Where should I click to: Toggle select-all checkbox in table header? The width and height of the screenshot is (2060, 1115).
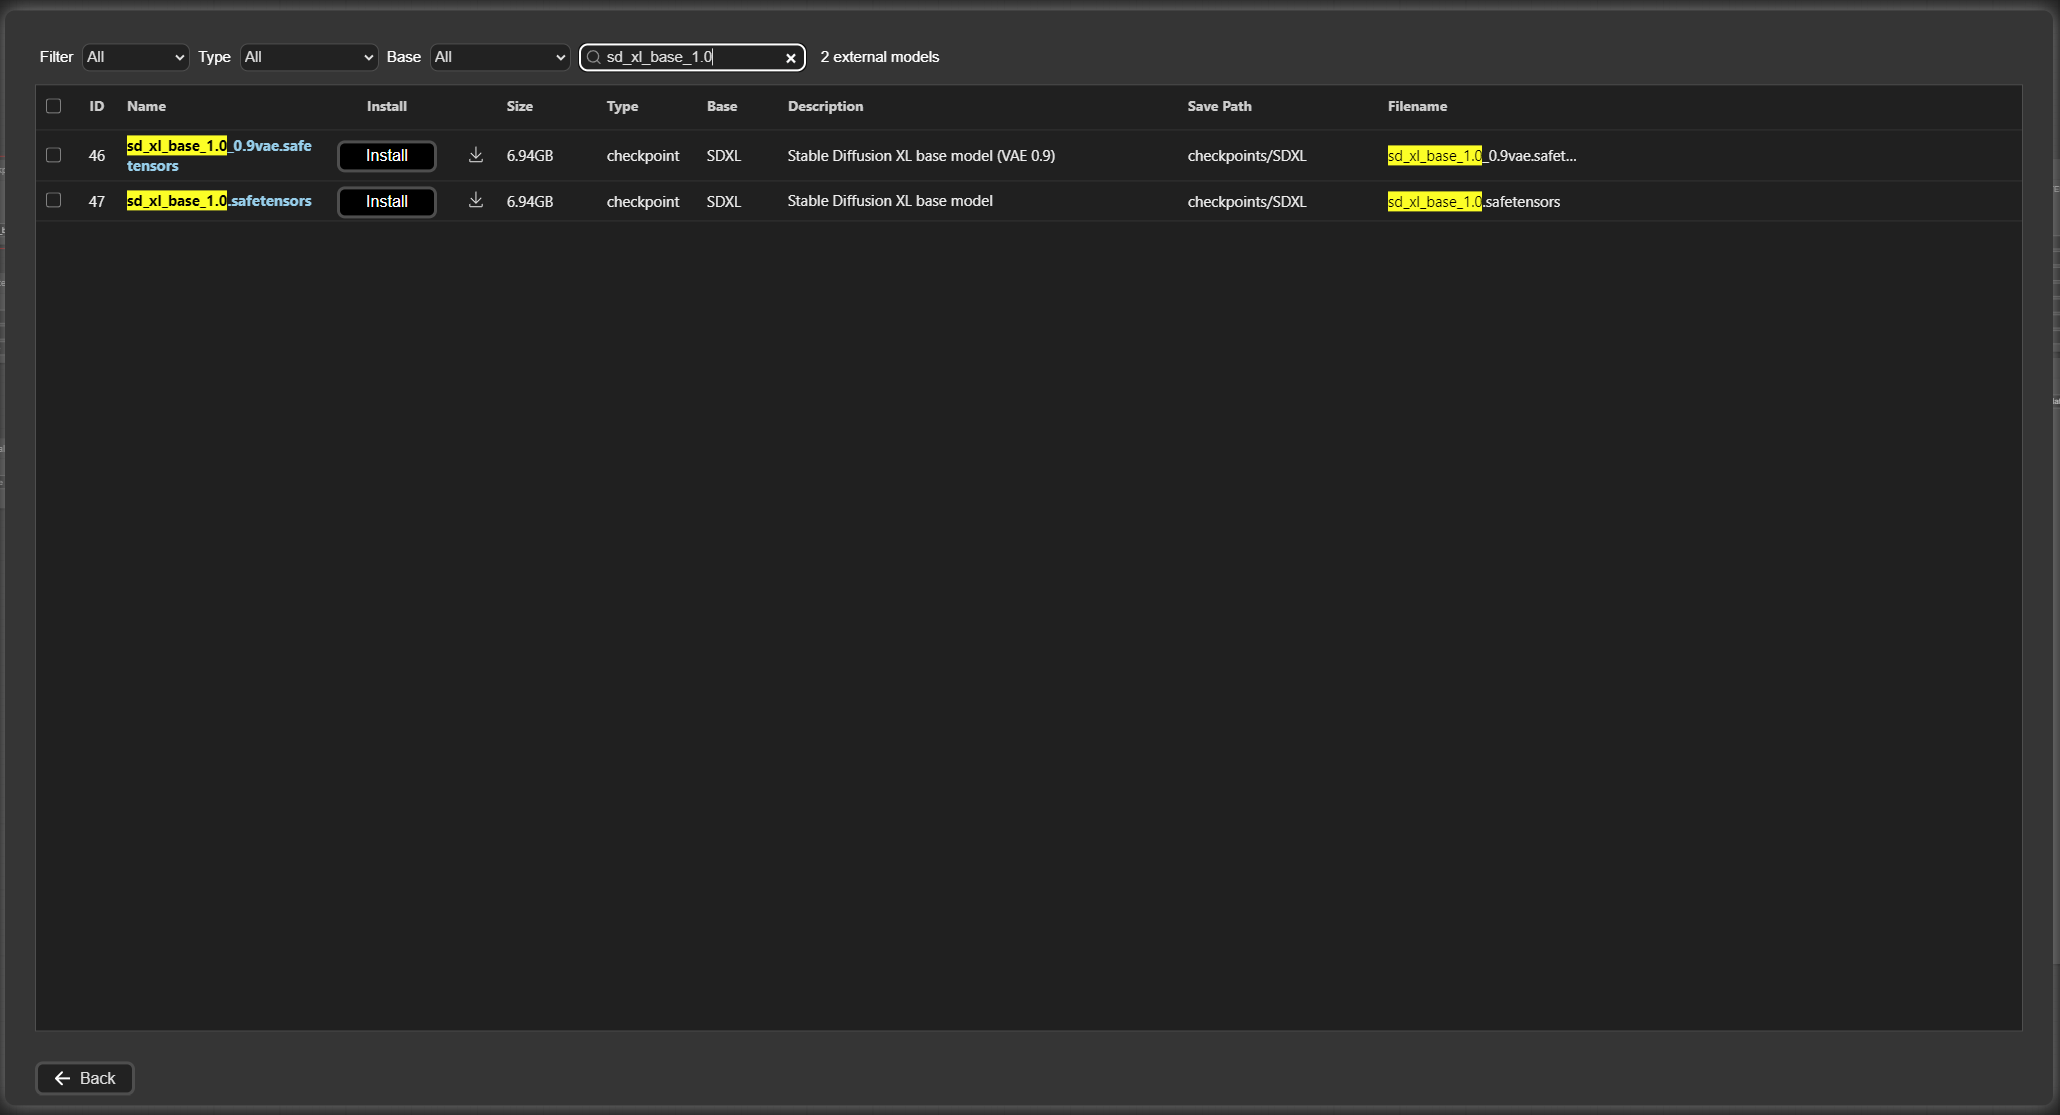point(54,106)
